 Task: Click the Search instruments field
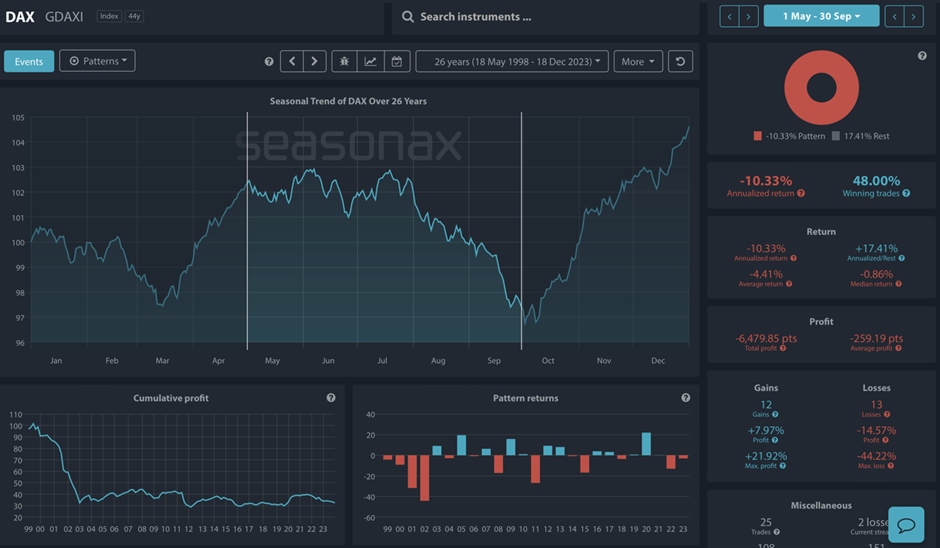pyautogui.click(x=546, y=17)
